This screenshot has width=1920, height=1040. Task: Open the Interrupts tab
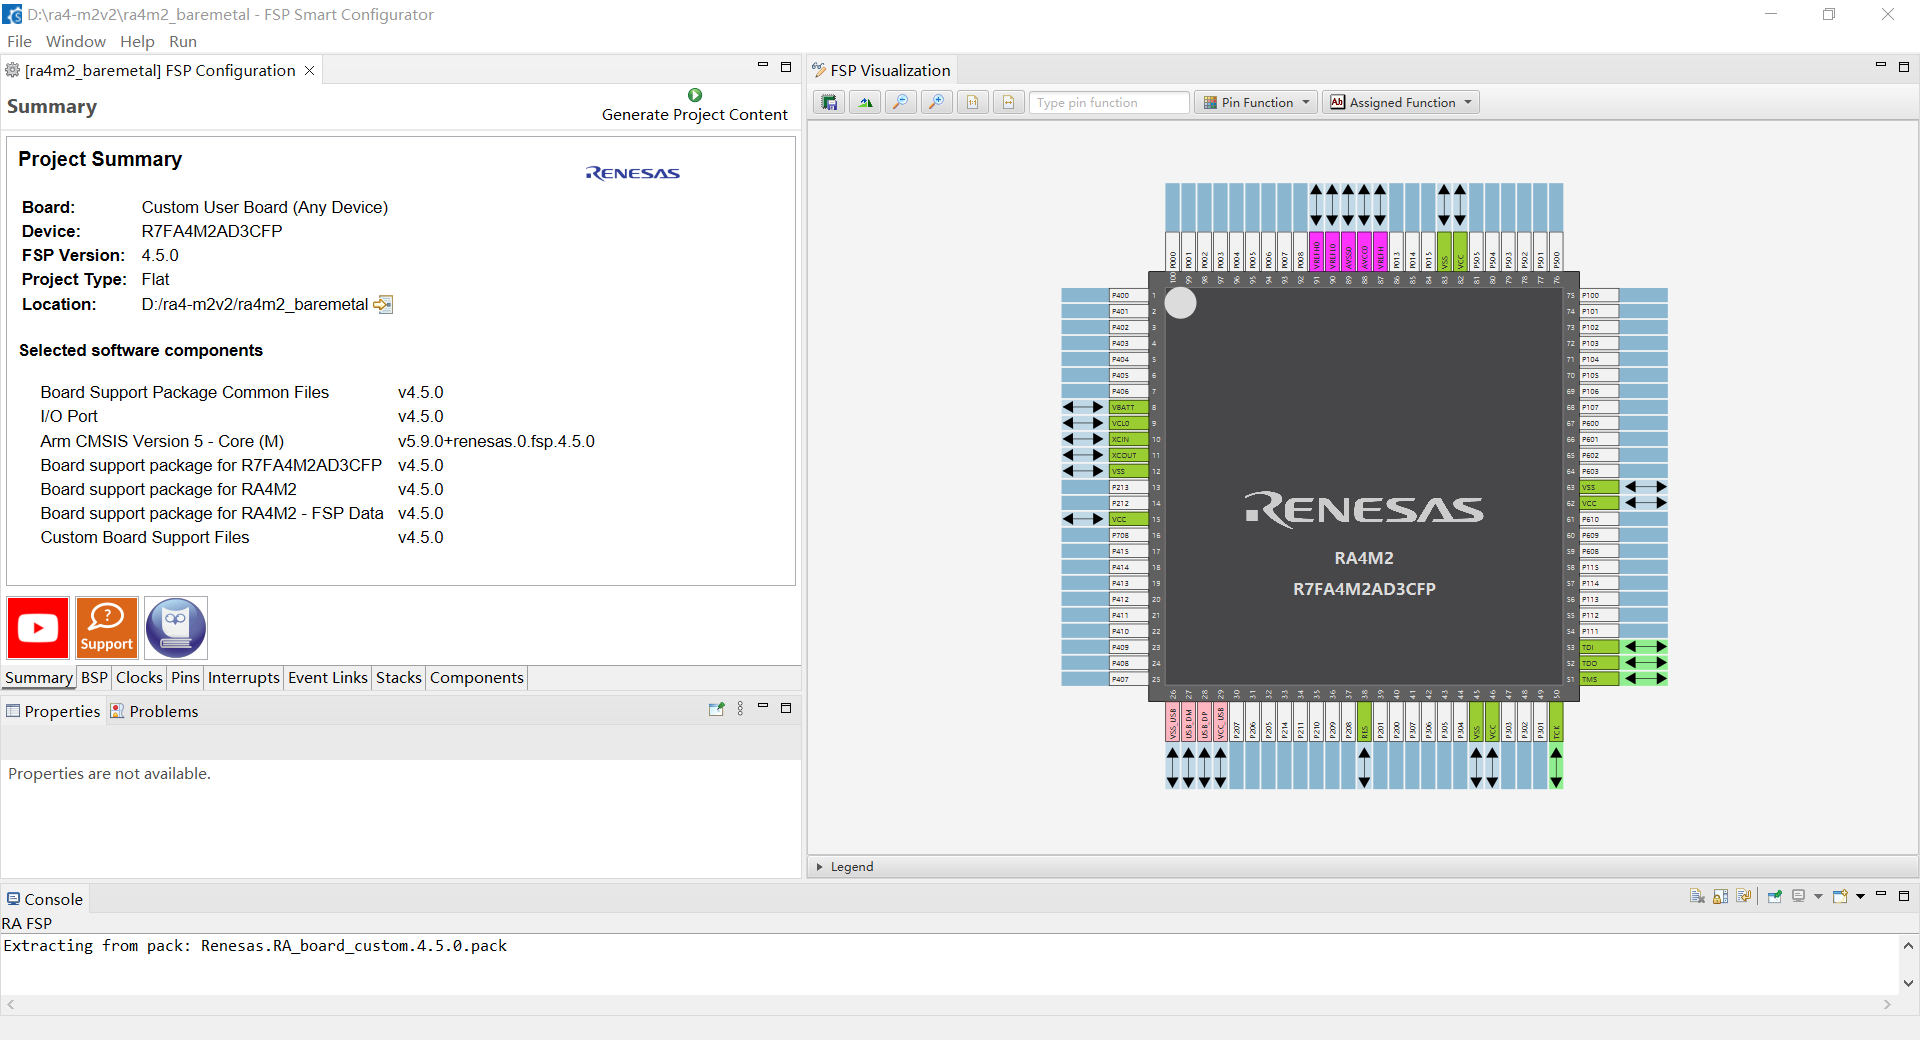pyautogui.click(x=243, y=678)
